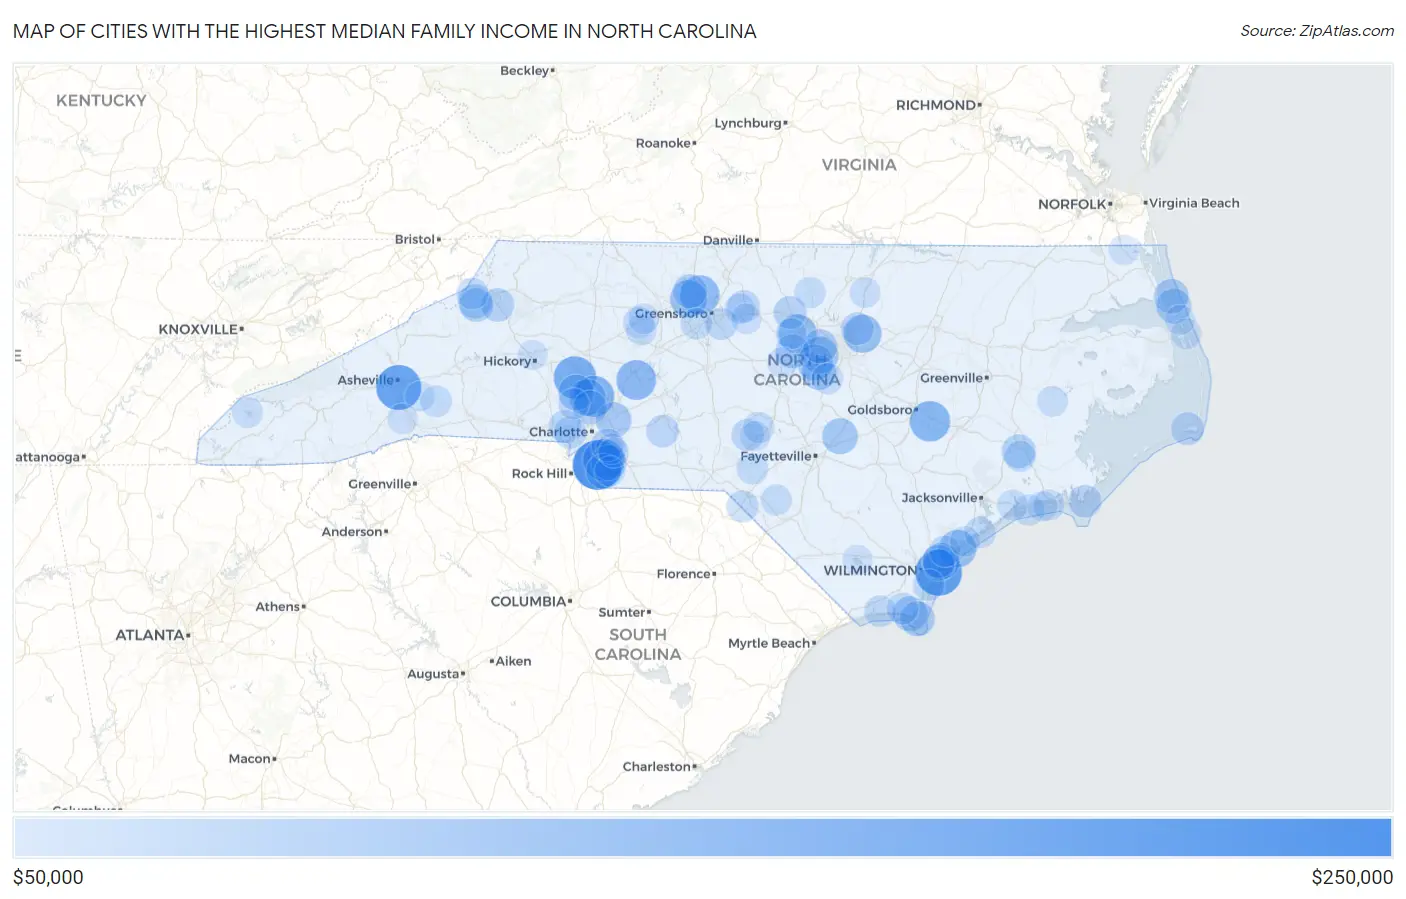
Task: Click the Athens city label
Action: click(x=278, y=607)
